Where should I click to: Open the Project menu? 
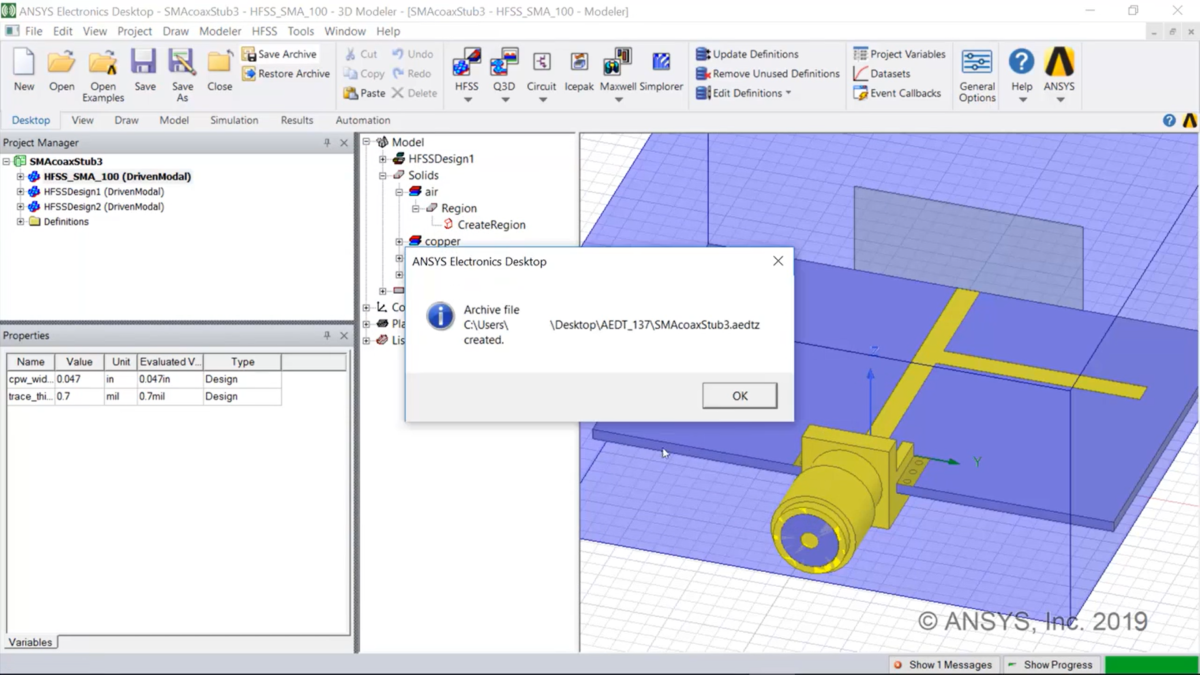tap(134, 31)
